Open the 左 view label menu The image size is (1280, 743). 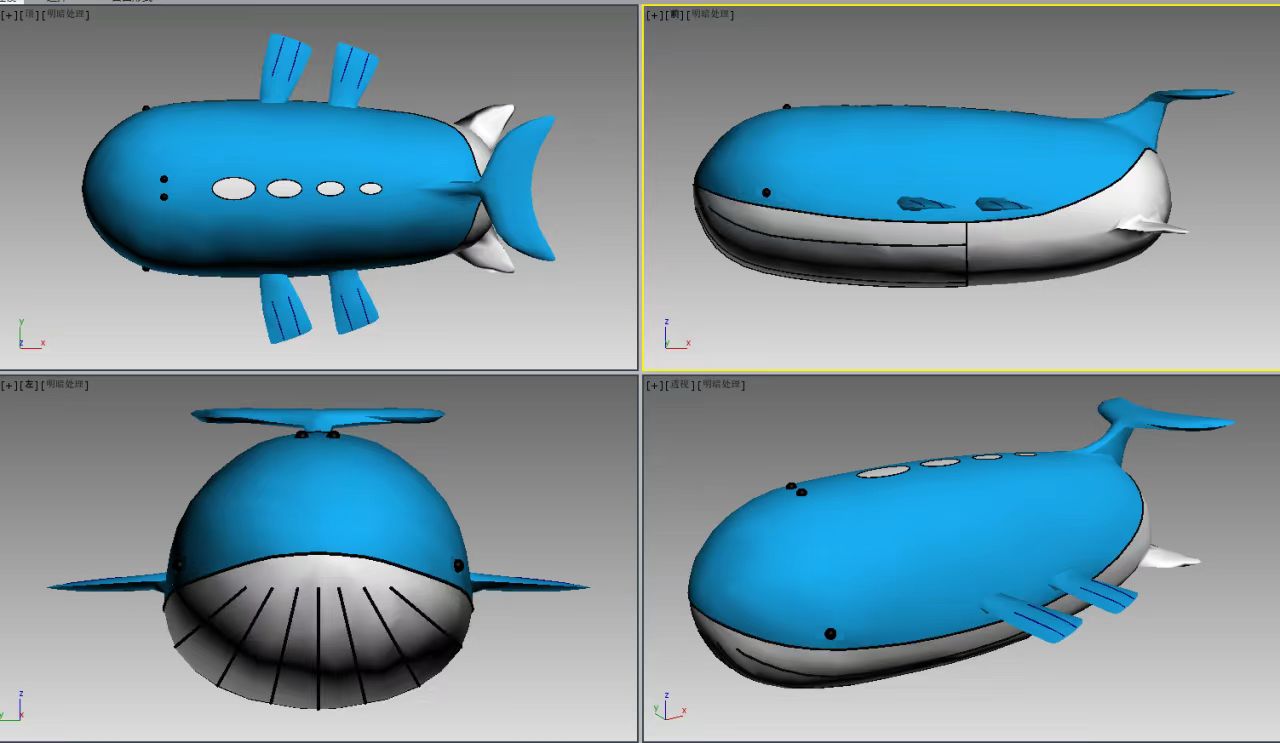tap(30, 385)
